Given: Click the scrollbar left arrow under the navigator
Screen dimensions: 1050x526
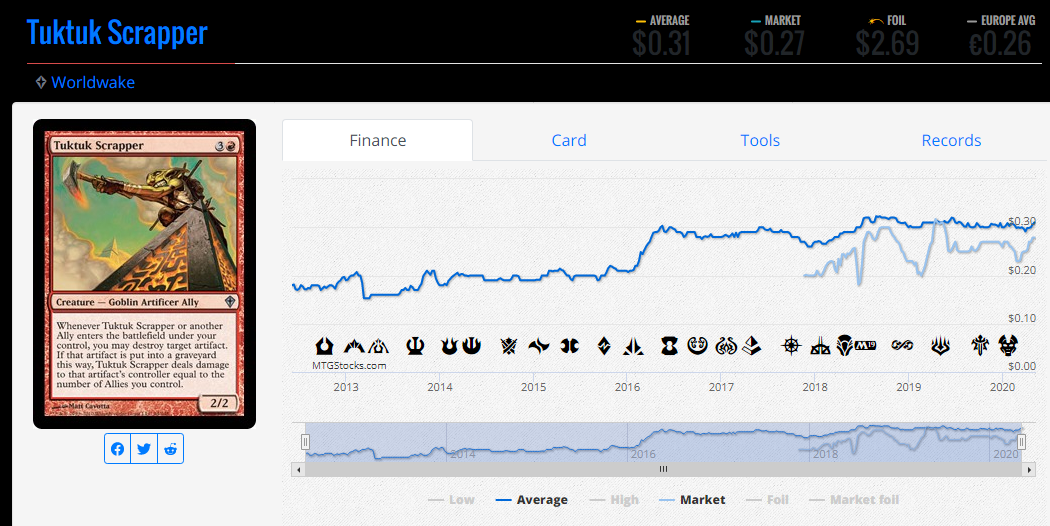Looking at the screenshot, I should (x=299, y=470).
